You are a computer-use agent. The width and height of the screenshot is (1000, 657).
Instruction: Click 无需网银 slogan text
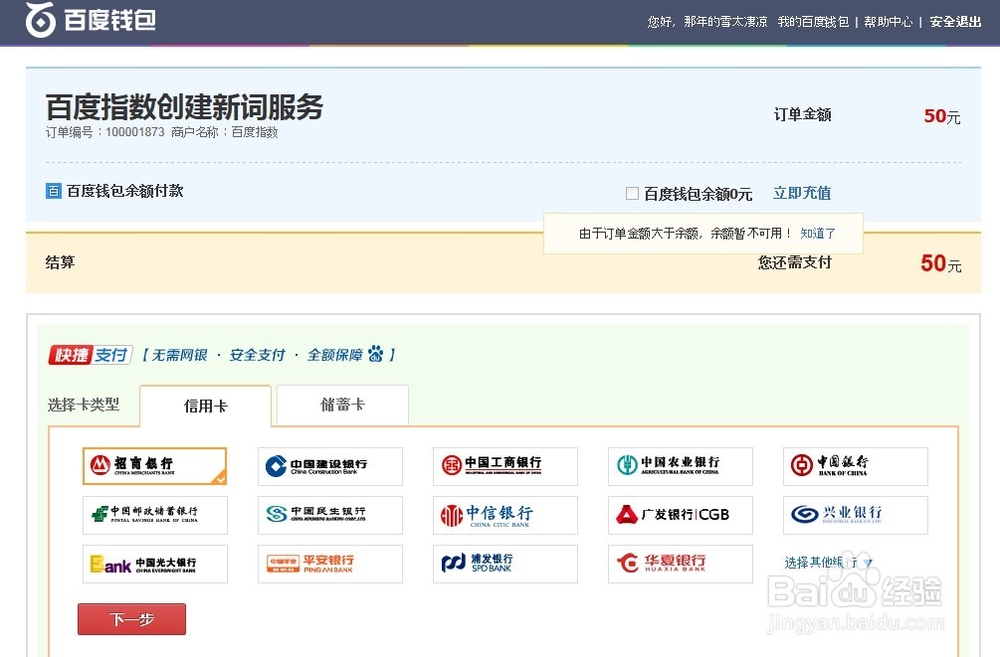pos(179,355)
